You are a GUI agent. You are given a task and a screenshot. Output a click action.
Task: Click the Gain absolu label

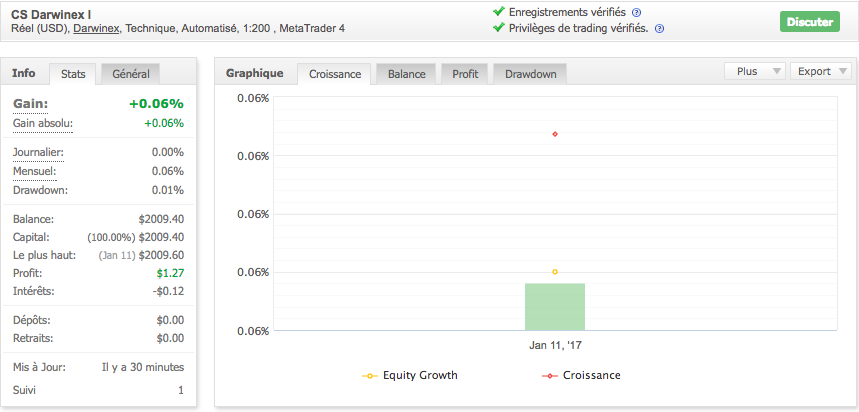click(43, 123)
